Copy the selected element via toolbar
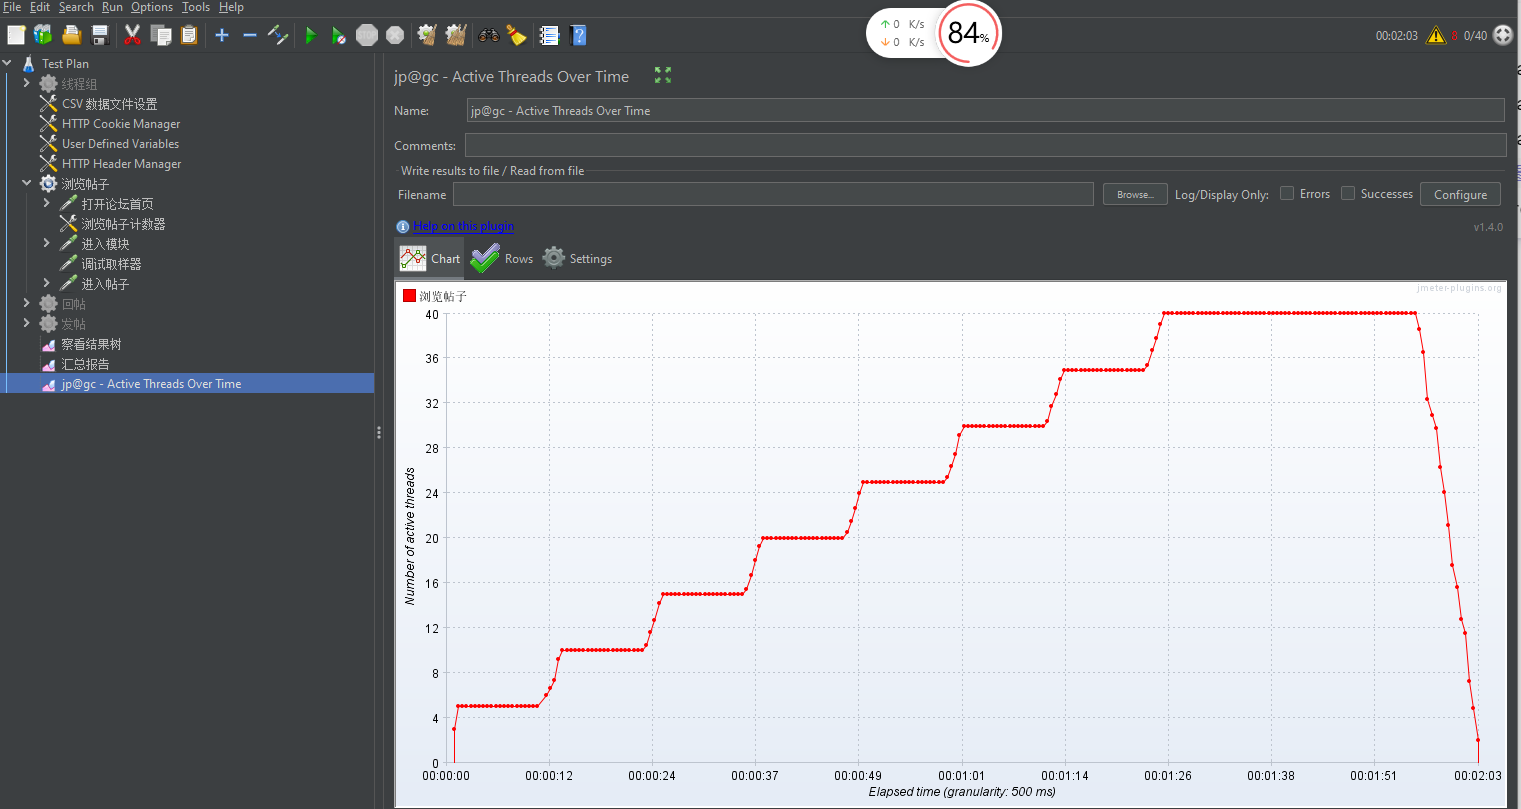Viewport: 1521px width, 809px height. 160,35
